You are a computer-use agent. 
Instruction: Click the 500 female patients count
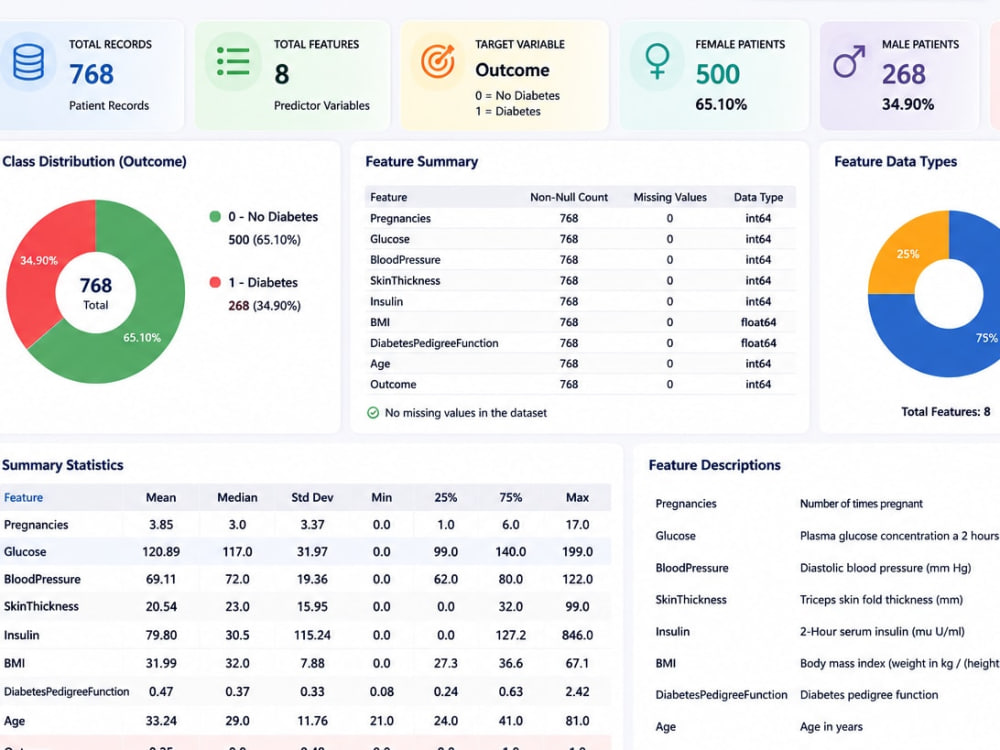(x=717, y=74)
